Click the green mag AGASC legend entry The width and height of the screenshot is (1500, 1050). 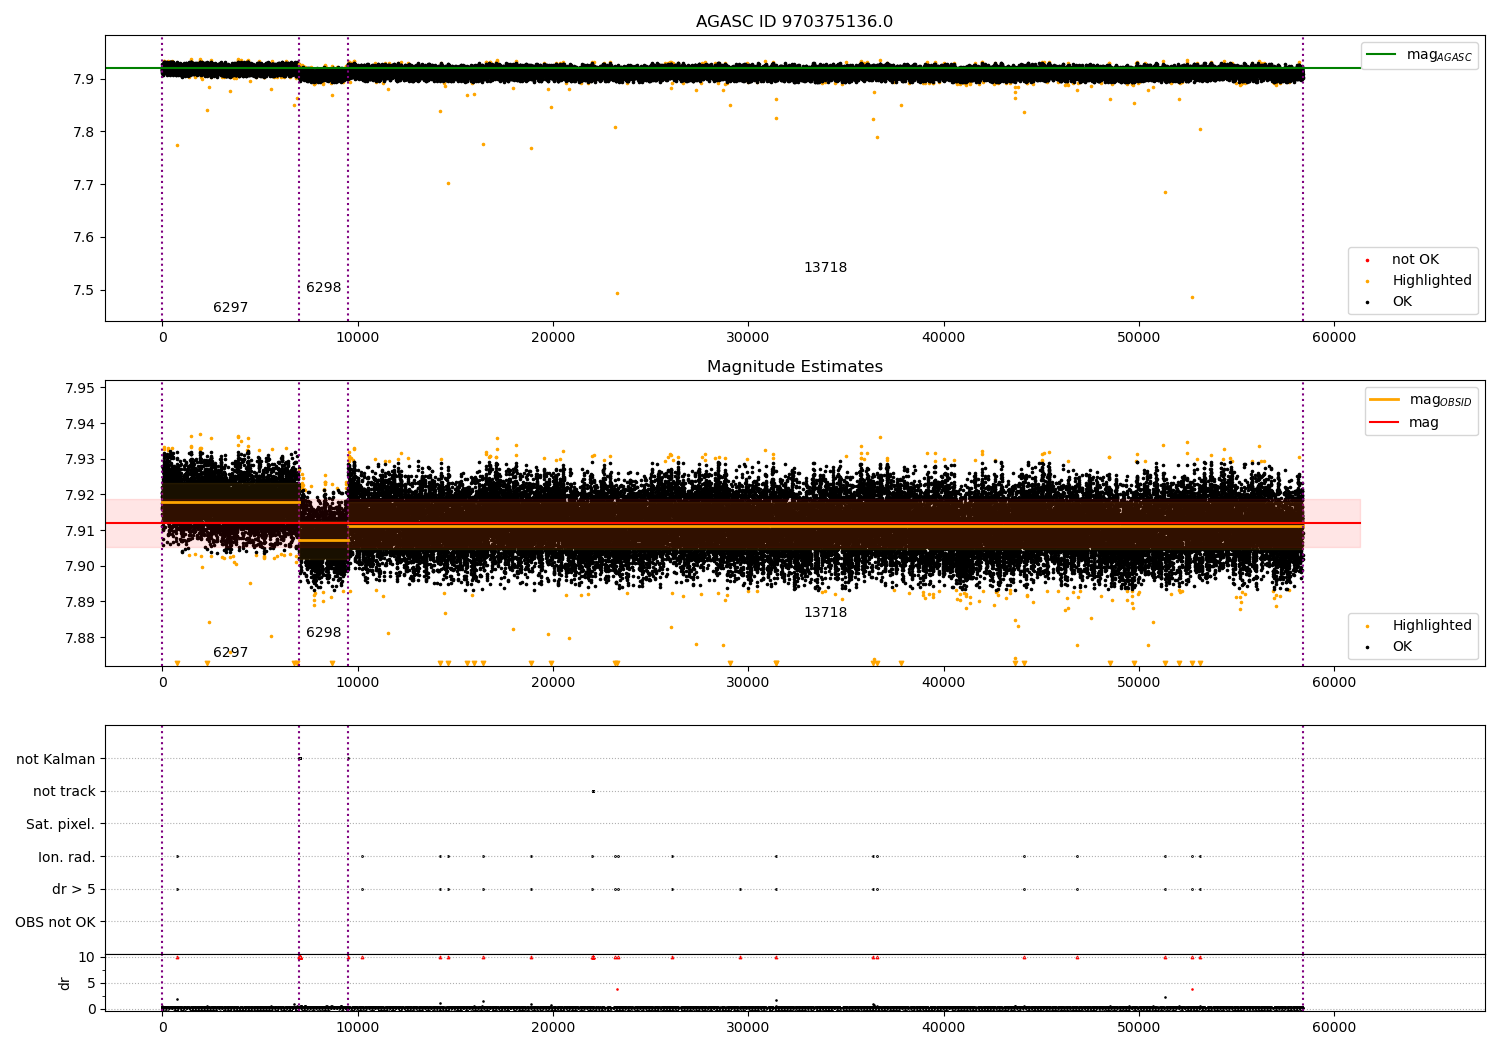(x=1419, y=55)
